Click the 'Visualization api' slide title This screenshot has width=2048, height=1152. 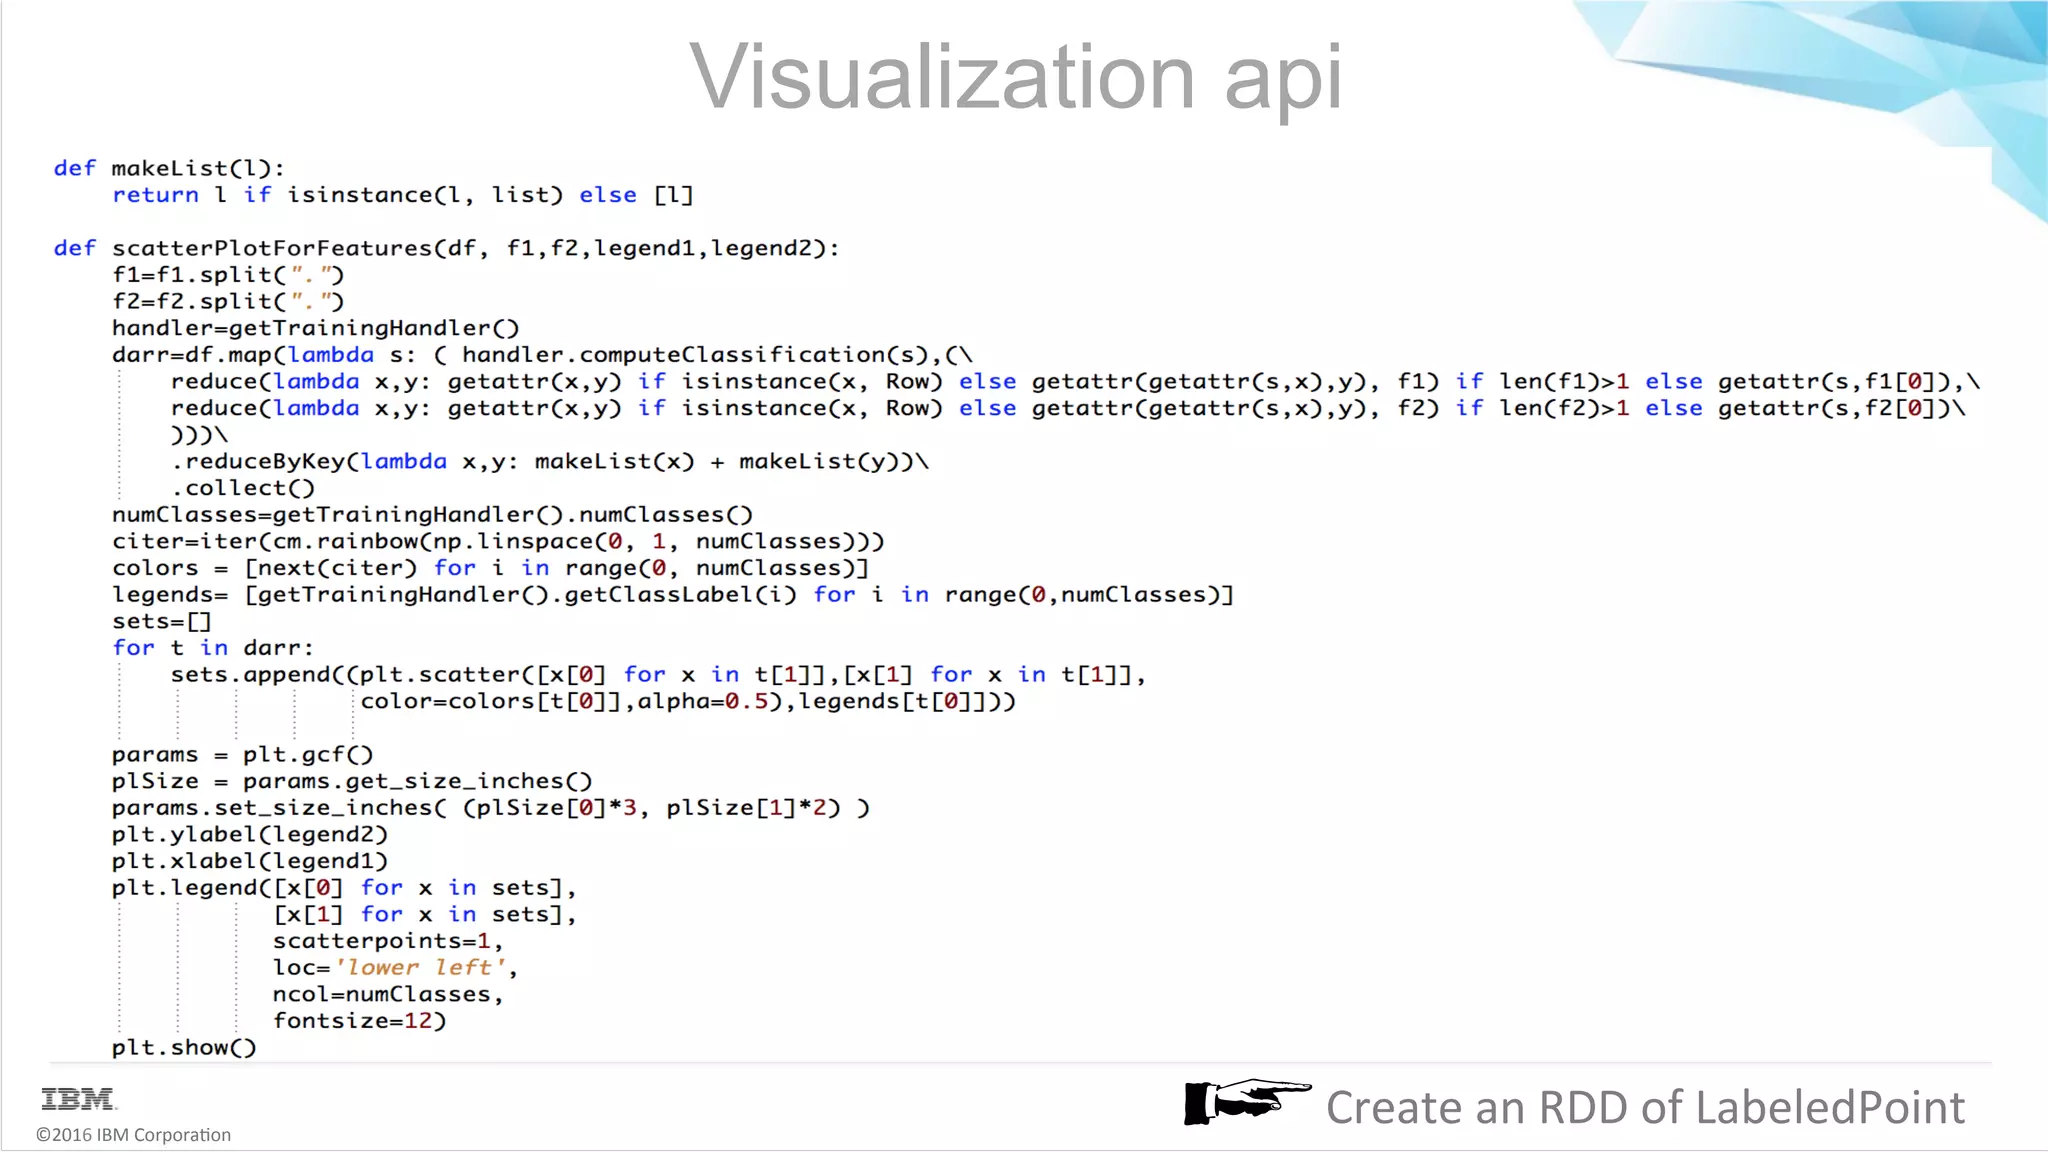click(x=1015, y=76)
